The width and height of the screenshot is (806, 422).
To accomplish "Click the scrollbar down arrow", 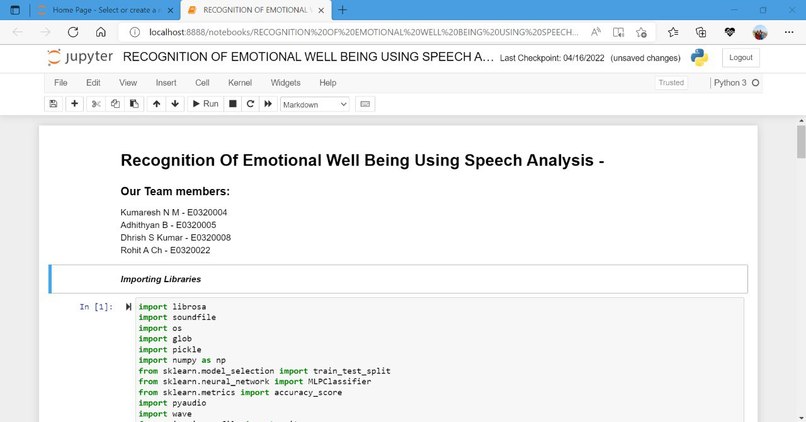I will pos(801,417).
